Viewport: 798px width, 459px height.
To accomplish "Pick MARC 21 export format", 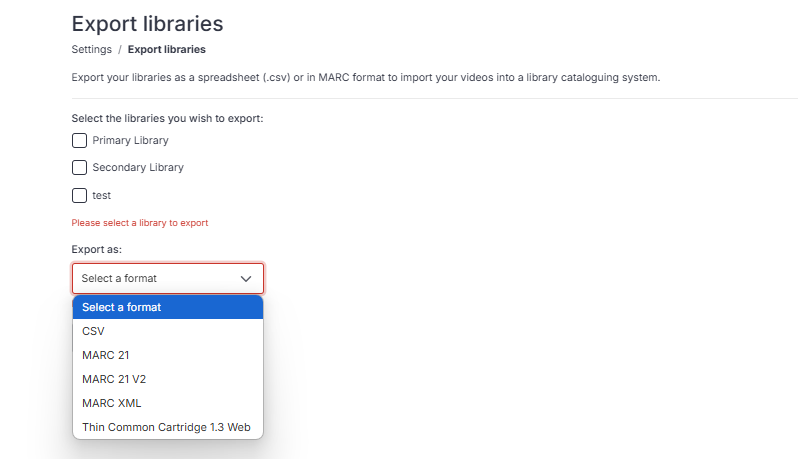I will [x=168, y=355].
